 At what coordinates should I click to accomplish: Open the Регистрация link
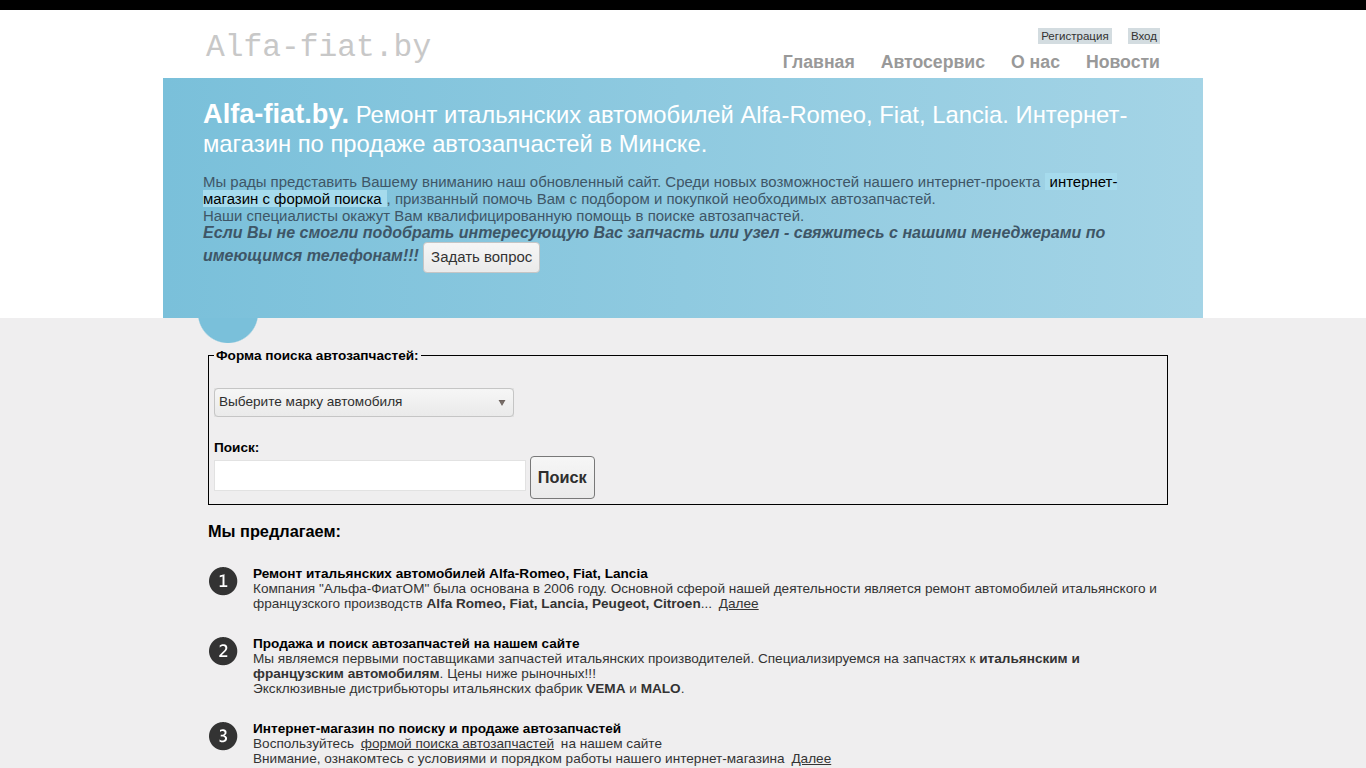point(1075,36)
